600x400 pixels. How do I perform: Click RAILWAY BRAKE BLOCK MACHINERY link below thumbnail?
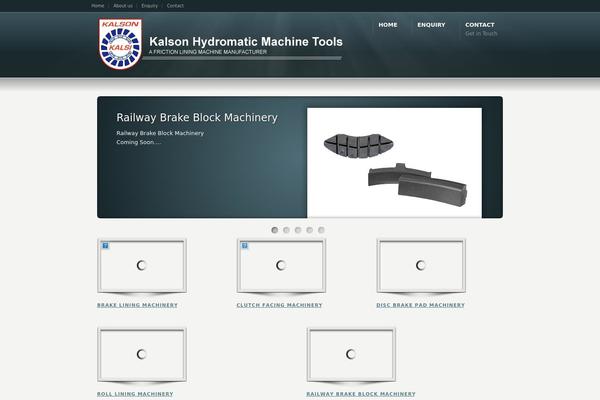361,394
